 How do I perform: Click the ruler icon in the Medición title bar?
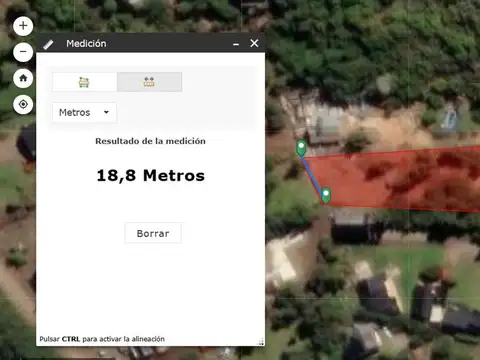(x=48, y=44)
